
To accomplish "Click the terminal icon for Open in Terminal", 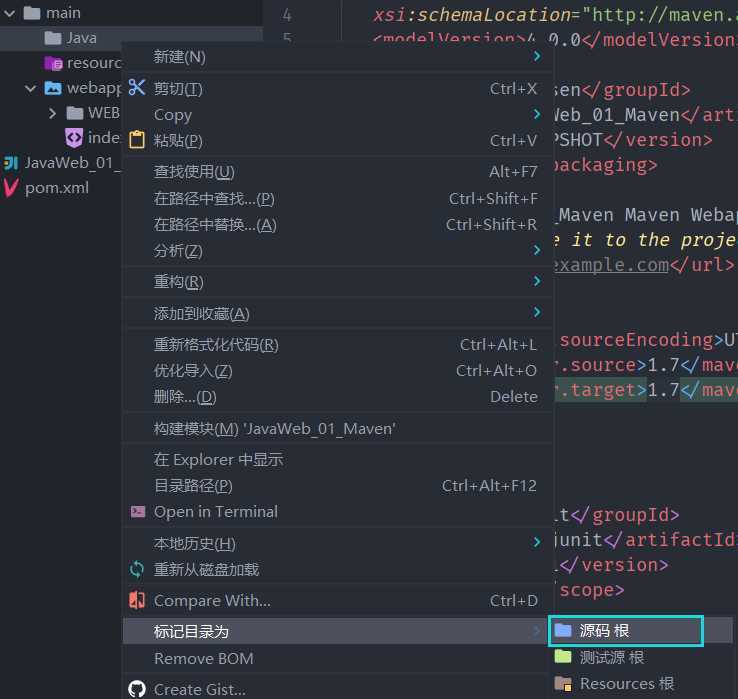I will coord(137,511).
